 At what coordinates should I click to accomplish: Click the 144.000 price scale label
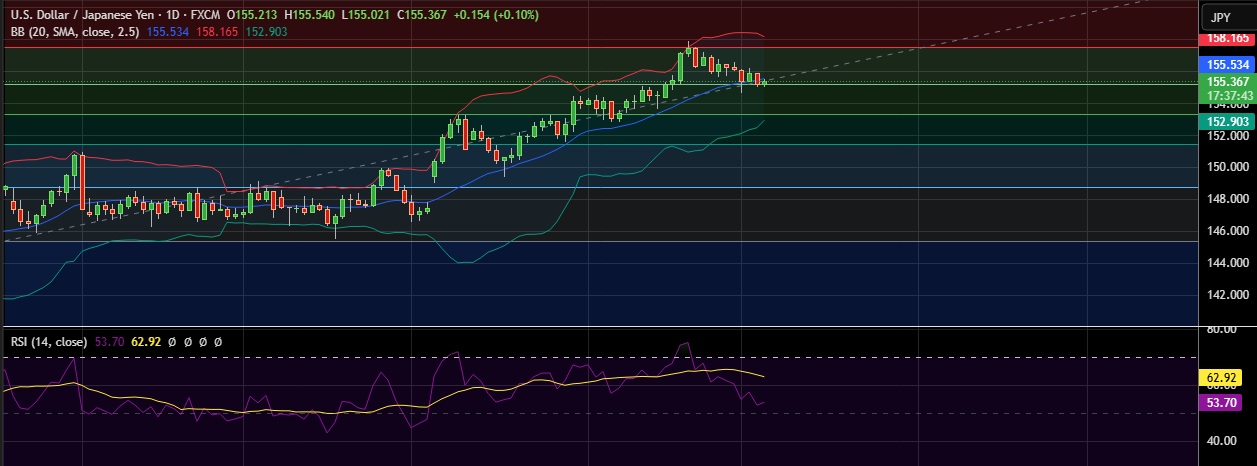pos(1227,263)
